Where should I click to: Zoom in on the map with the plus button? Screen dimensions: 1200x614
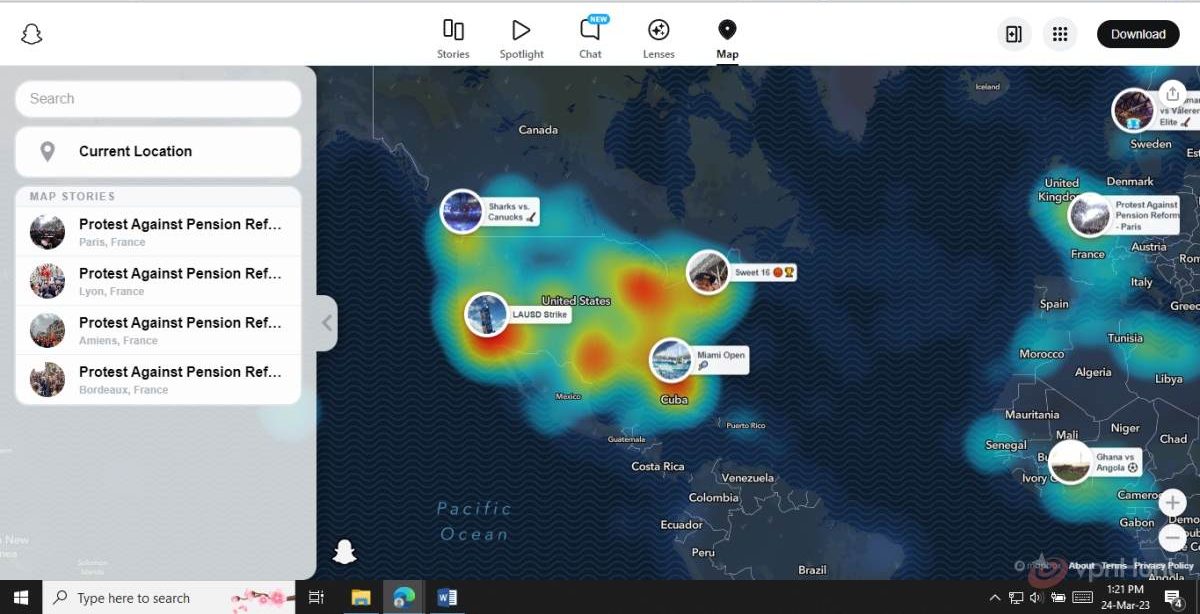(1172, 503)
